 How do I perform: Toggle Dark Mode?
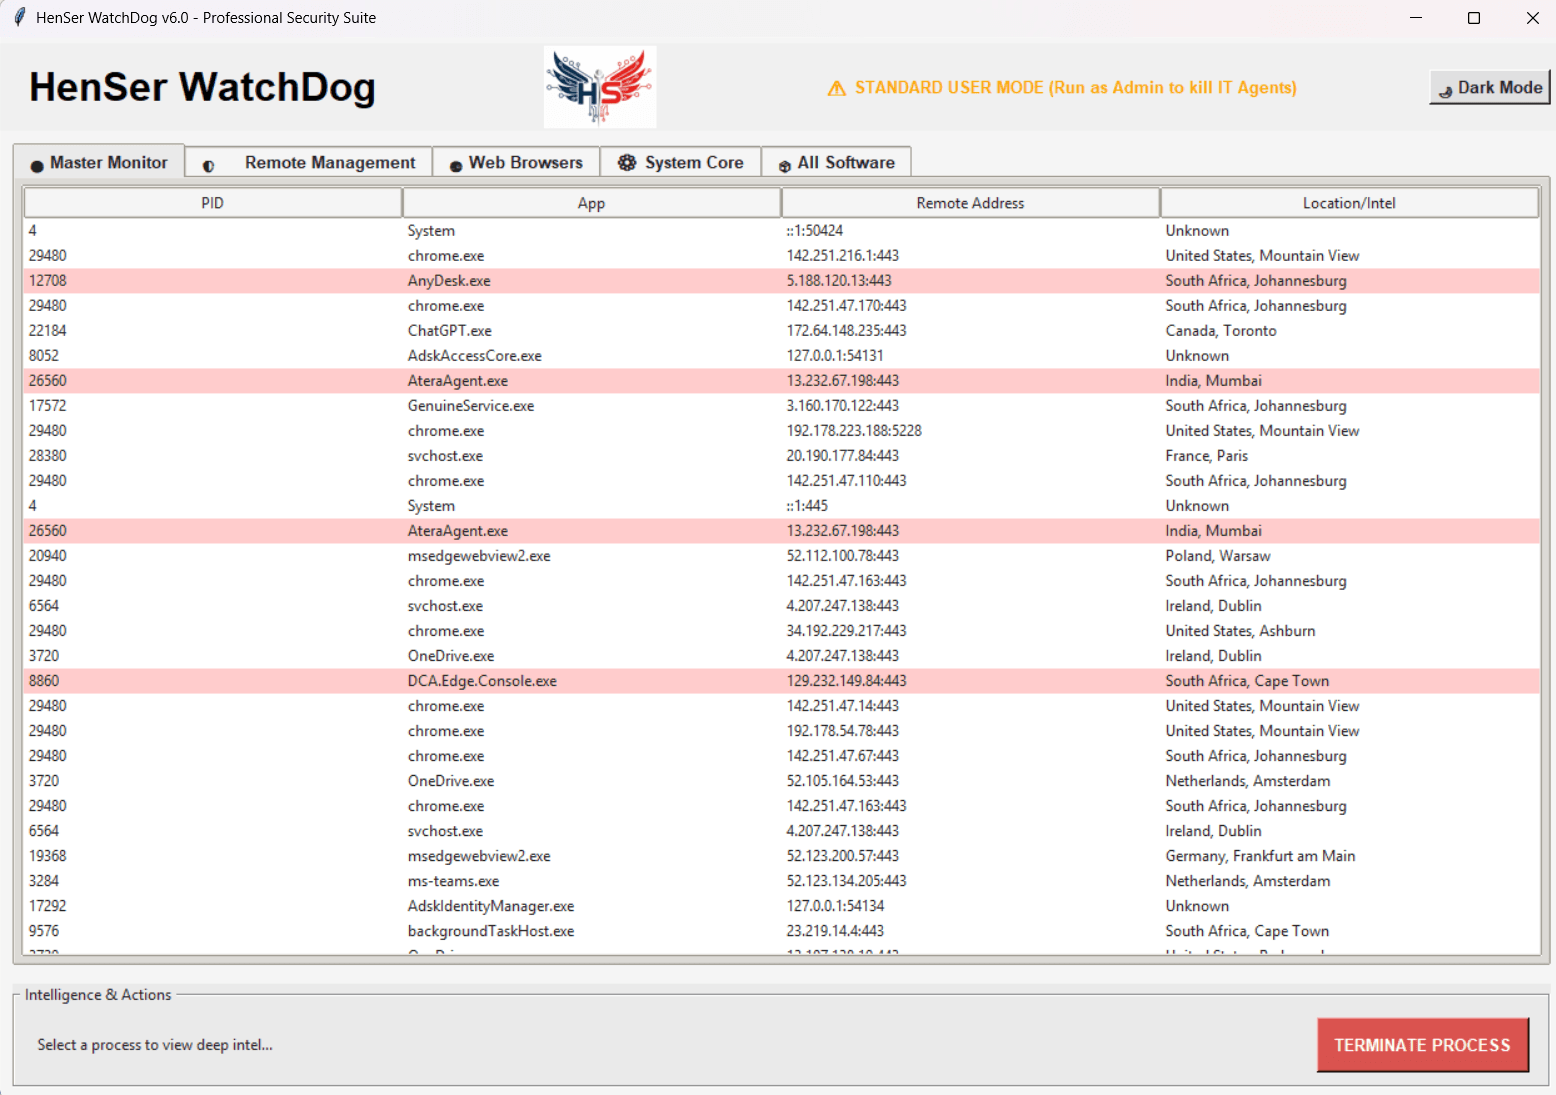coord(1489,88)
